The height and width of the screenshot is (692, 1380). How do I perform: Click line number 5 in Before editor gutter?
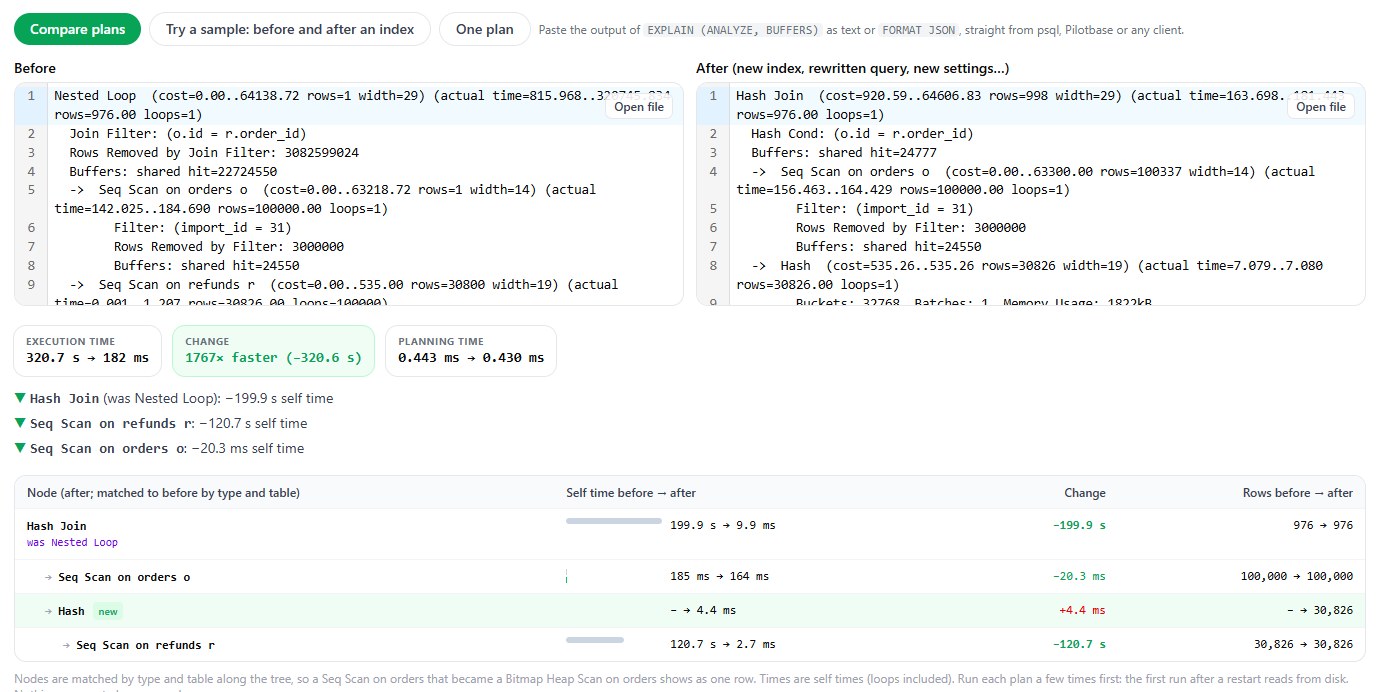tap(31, 191)
